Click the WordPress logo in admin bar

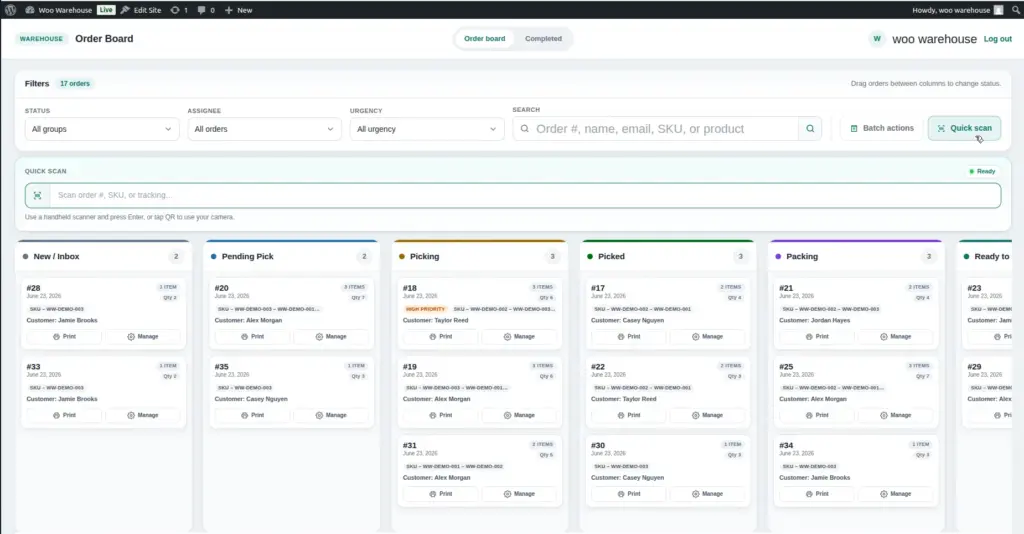10,10
